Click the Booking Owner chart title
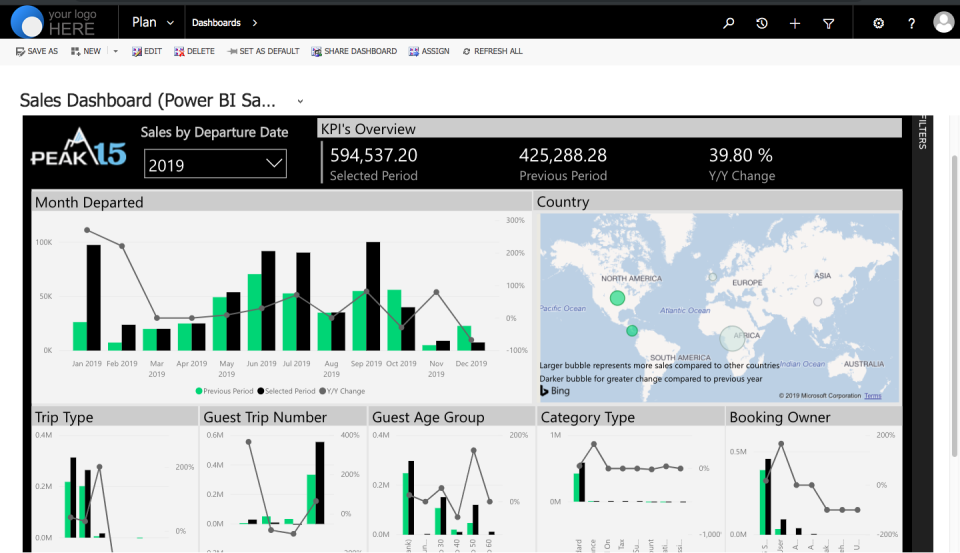The height and width of the screenshot is (553, 960). click(x=779, y=417)
